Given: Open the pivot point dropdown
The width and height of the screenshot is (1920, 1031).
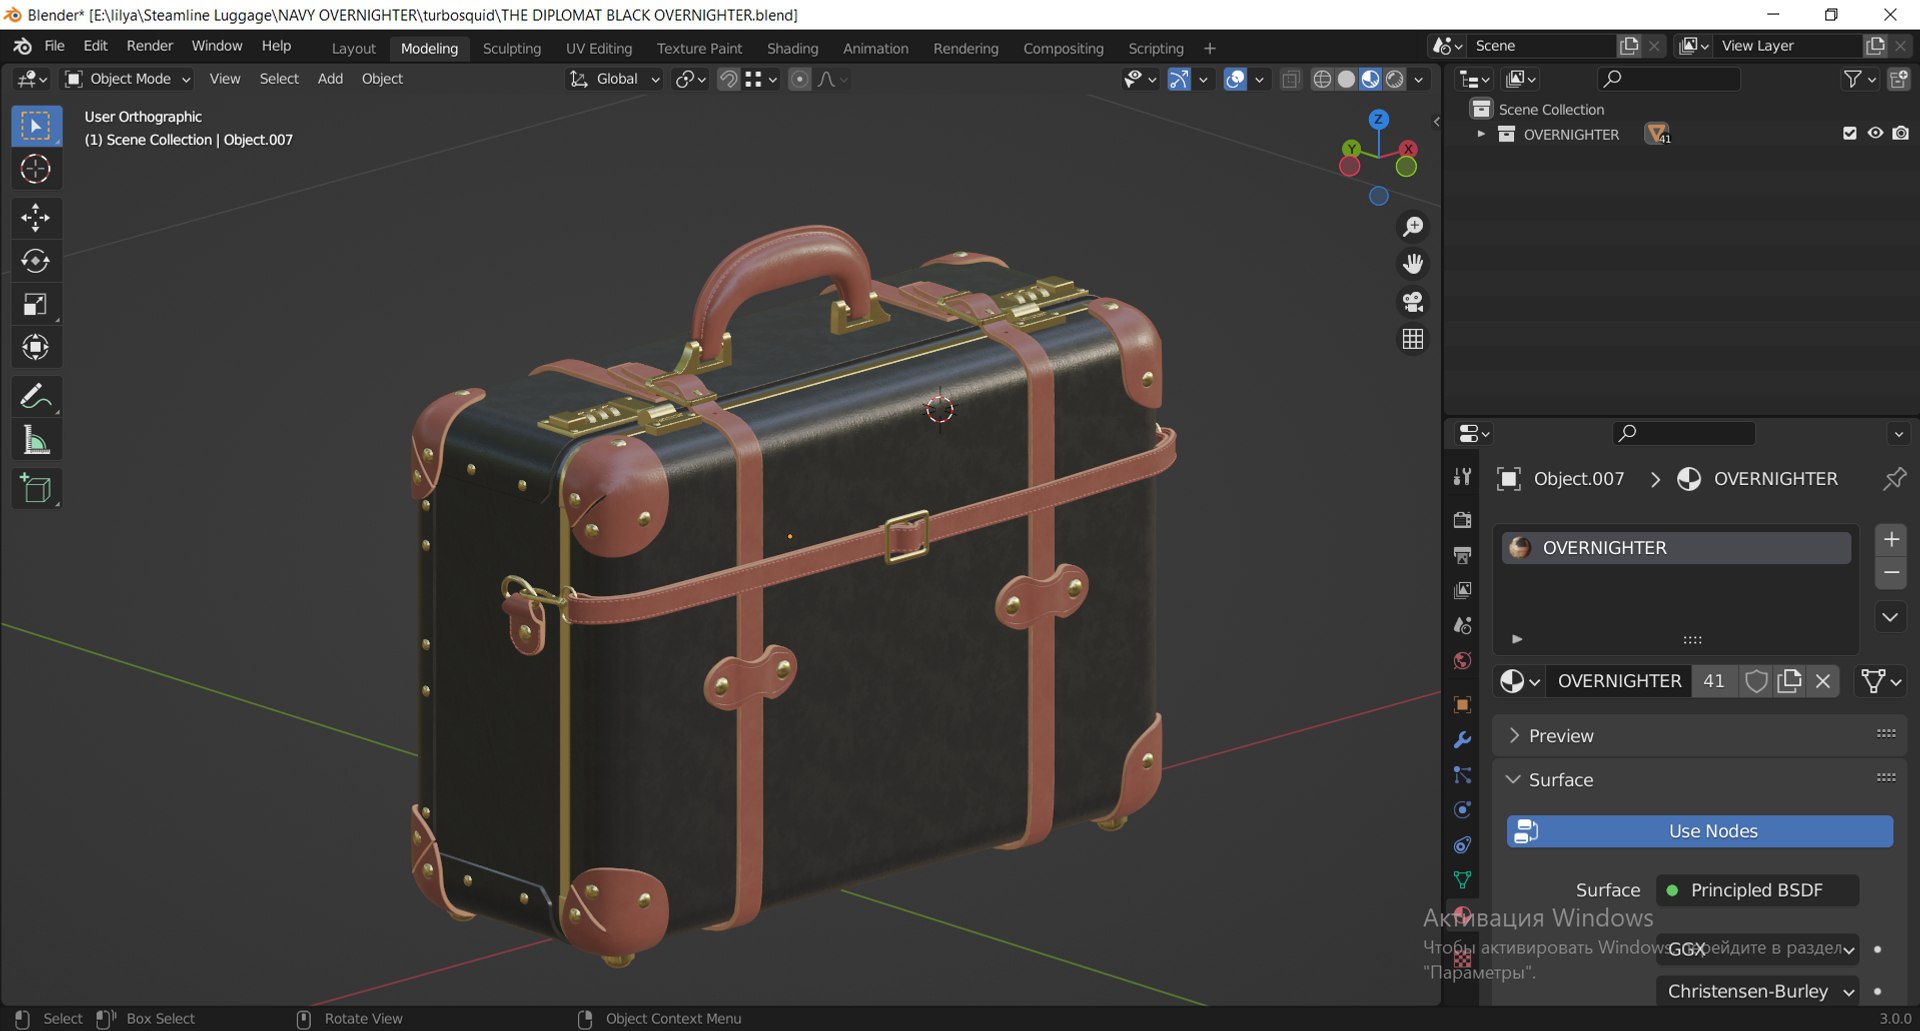Looking at the screenshot, I should [x=690, y=79].
